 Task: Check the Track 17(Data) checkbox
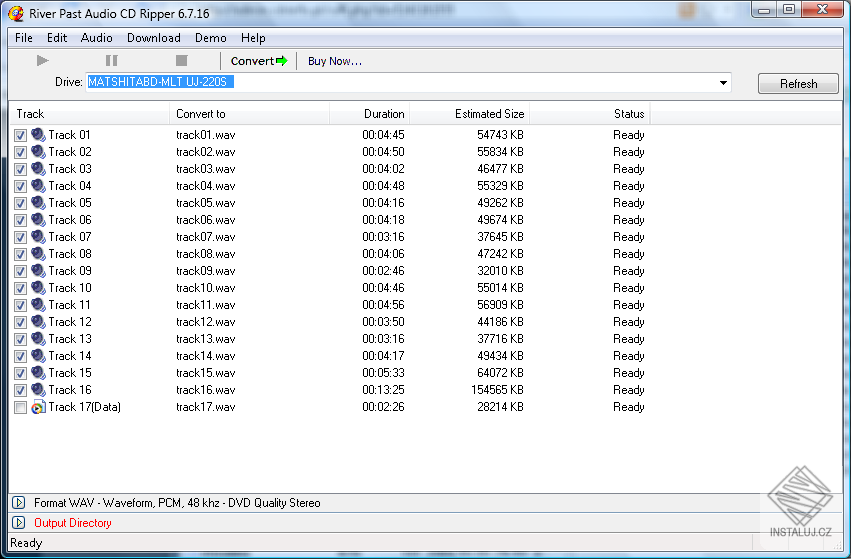tap(20, 408)
